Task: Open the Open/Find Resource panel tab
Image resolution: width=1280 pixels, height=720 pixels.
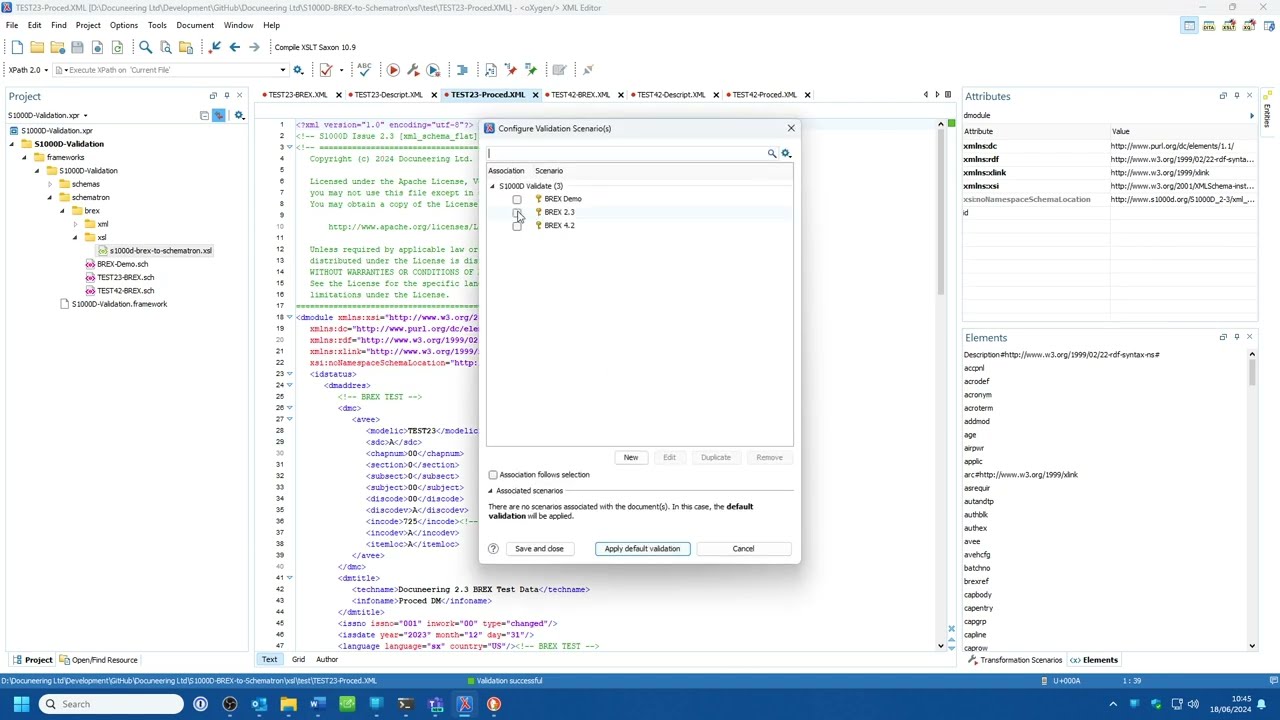Action: (x=98, y=660)
